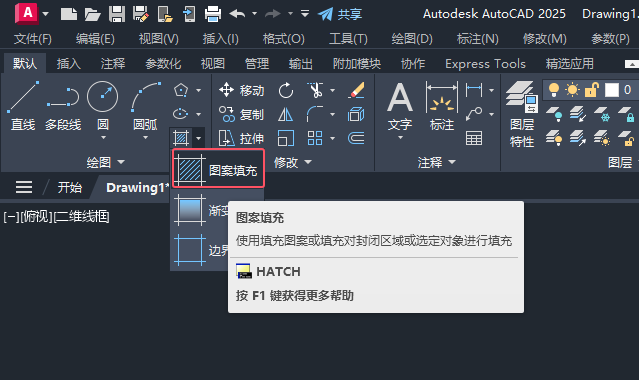
Task: Open Layer Properties (图层特性)
Action: pyautogui.click(x=522, y=114)
